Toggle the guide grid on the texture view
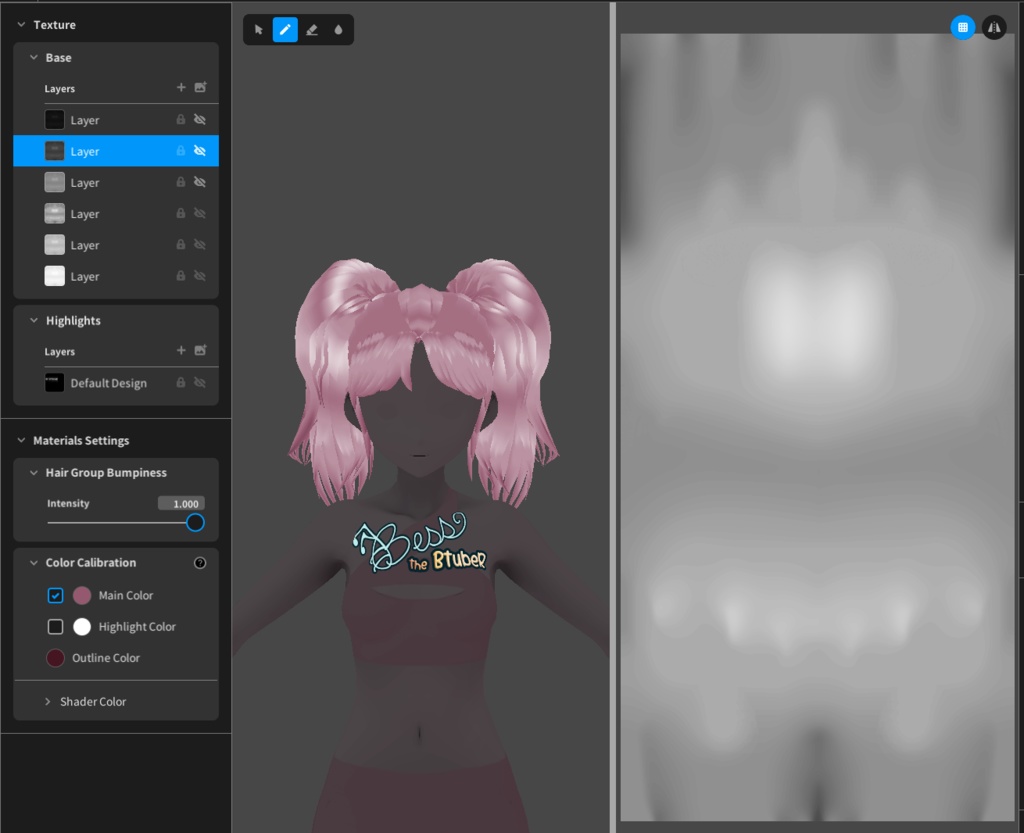The height and width of the screenshot is (833, 1024). pos(962,27)
